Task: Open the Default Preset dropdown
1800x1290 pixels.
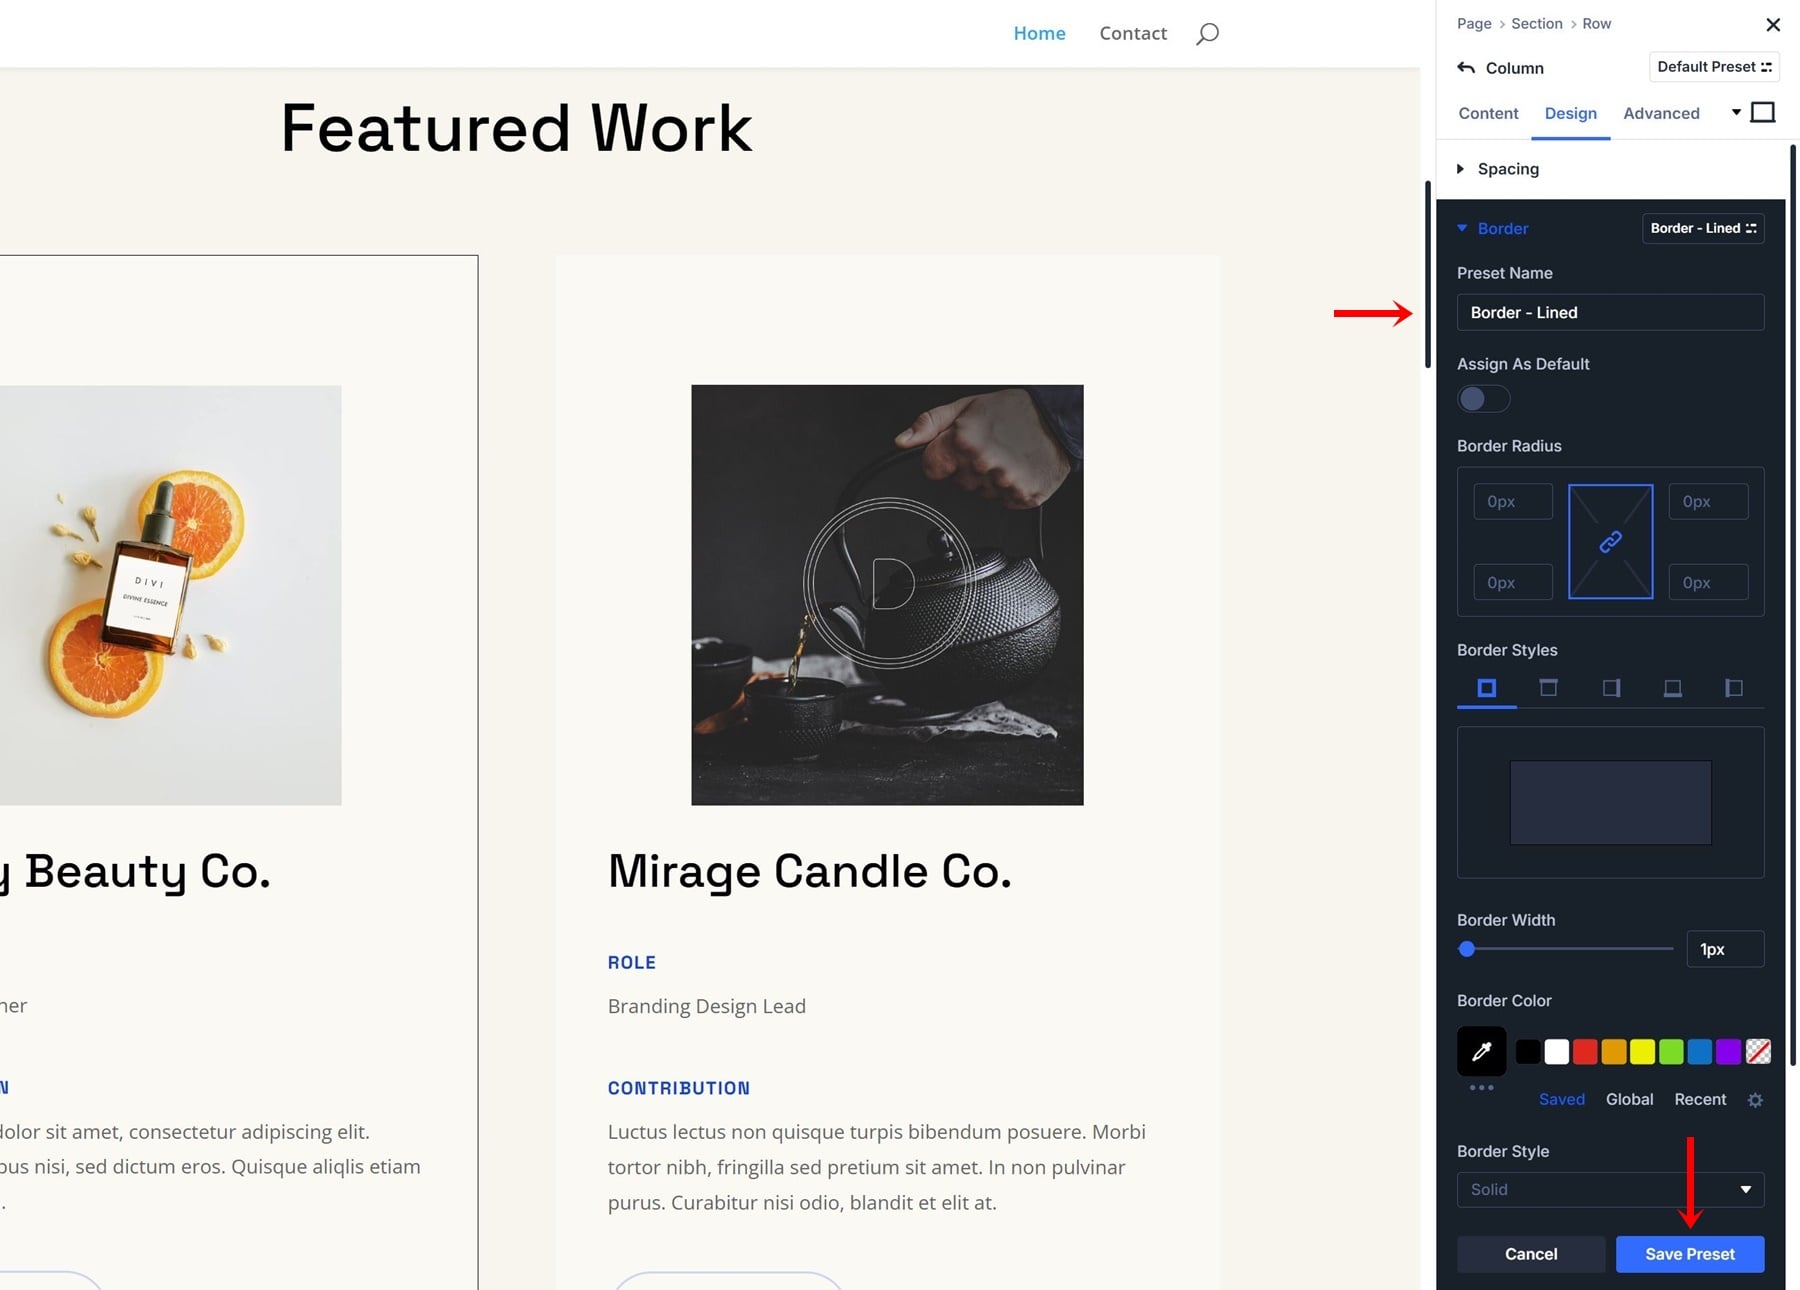Action: point(1713,67)
